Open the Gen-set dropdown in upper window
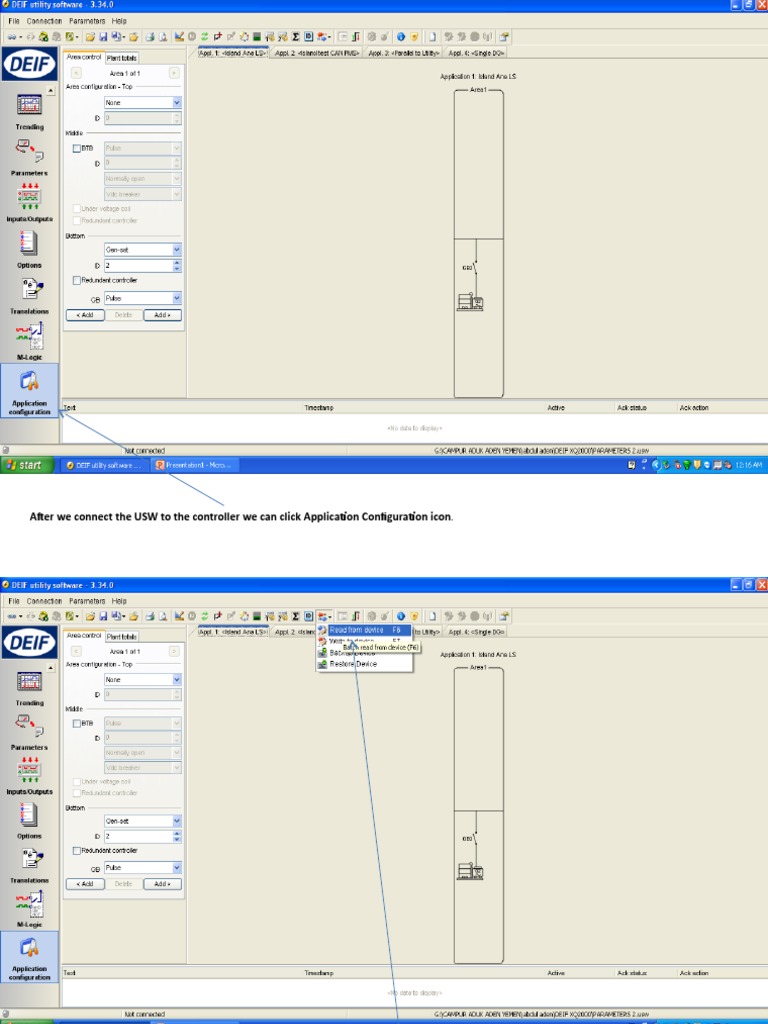 tap(142, 249)
